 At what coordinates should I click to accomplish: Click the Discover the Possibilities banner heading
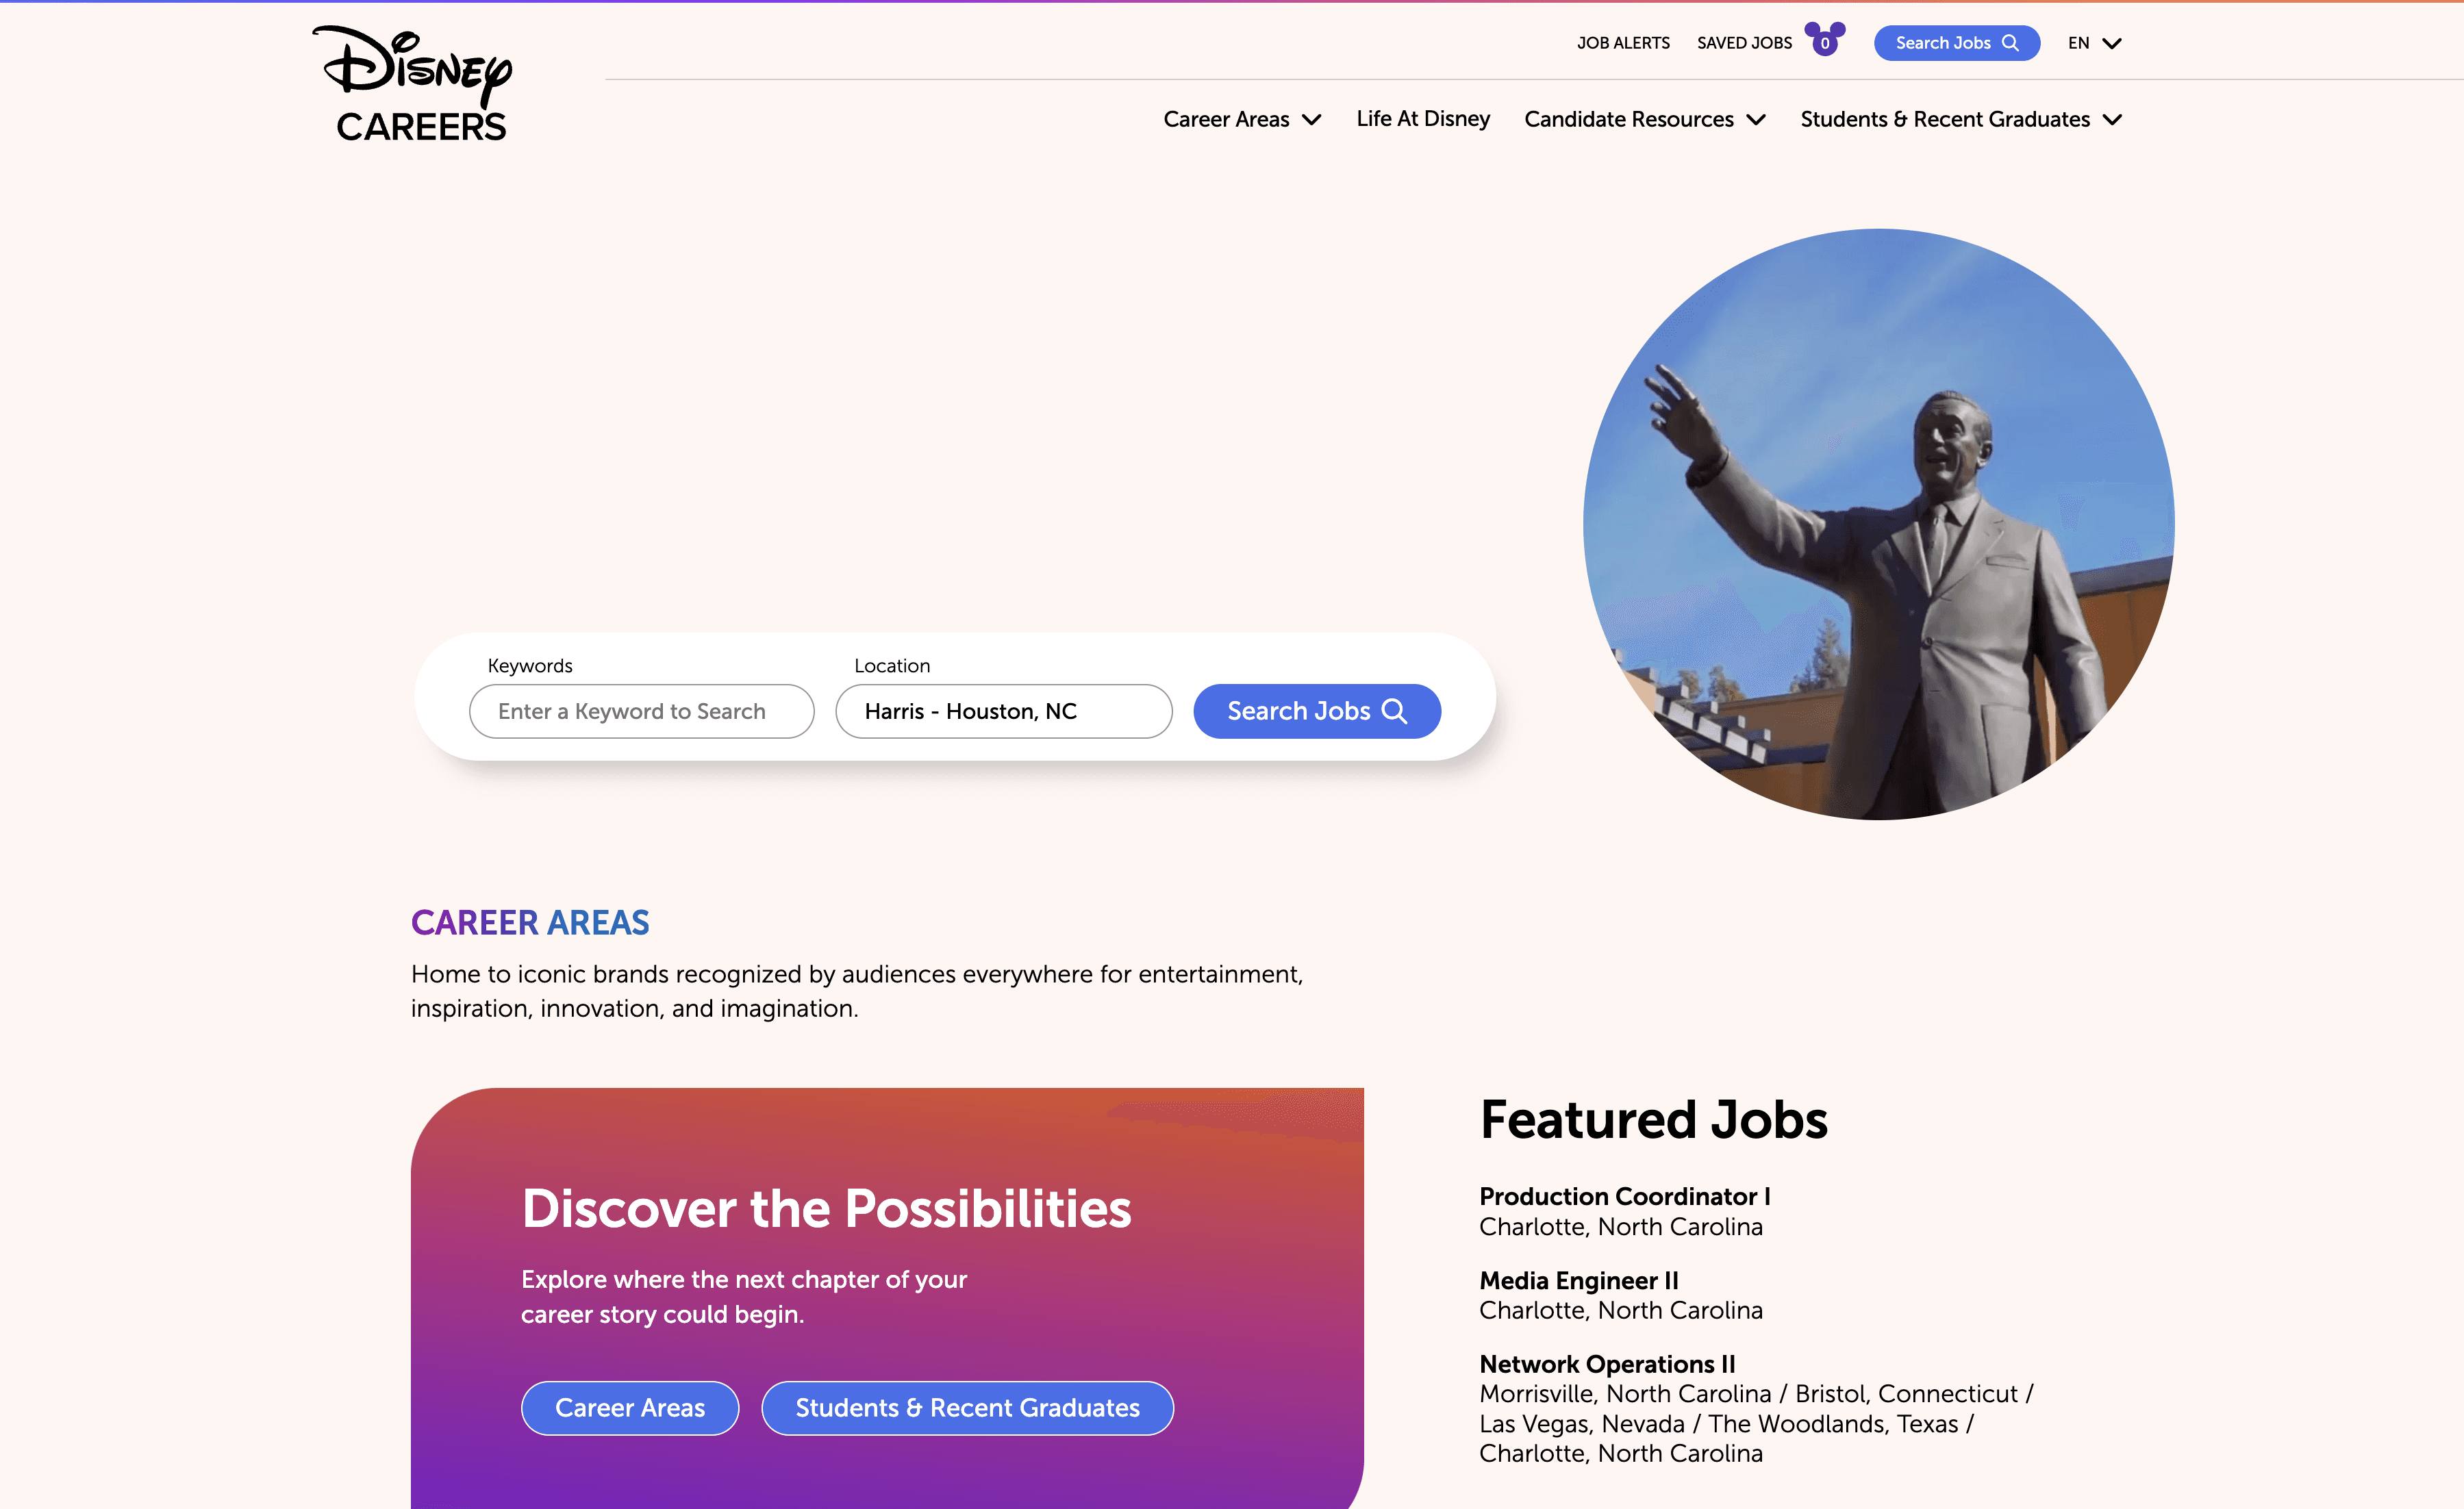tap(826, 1208)
